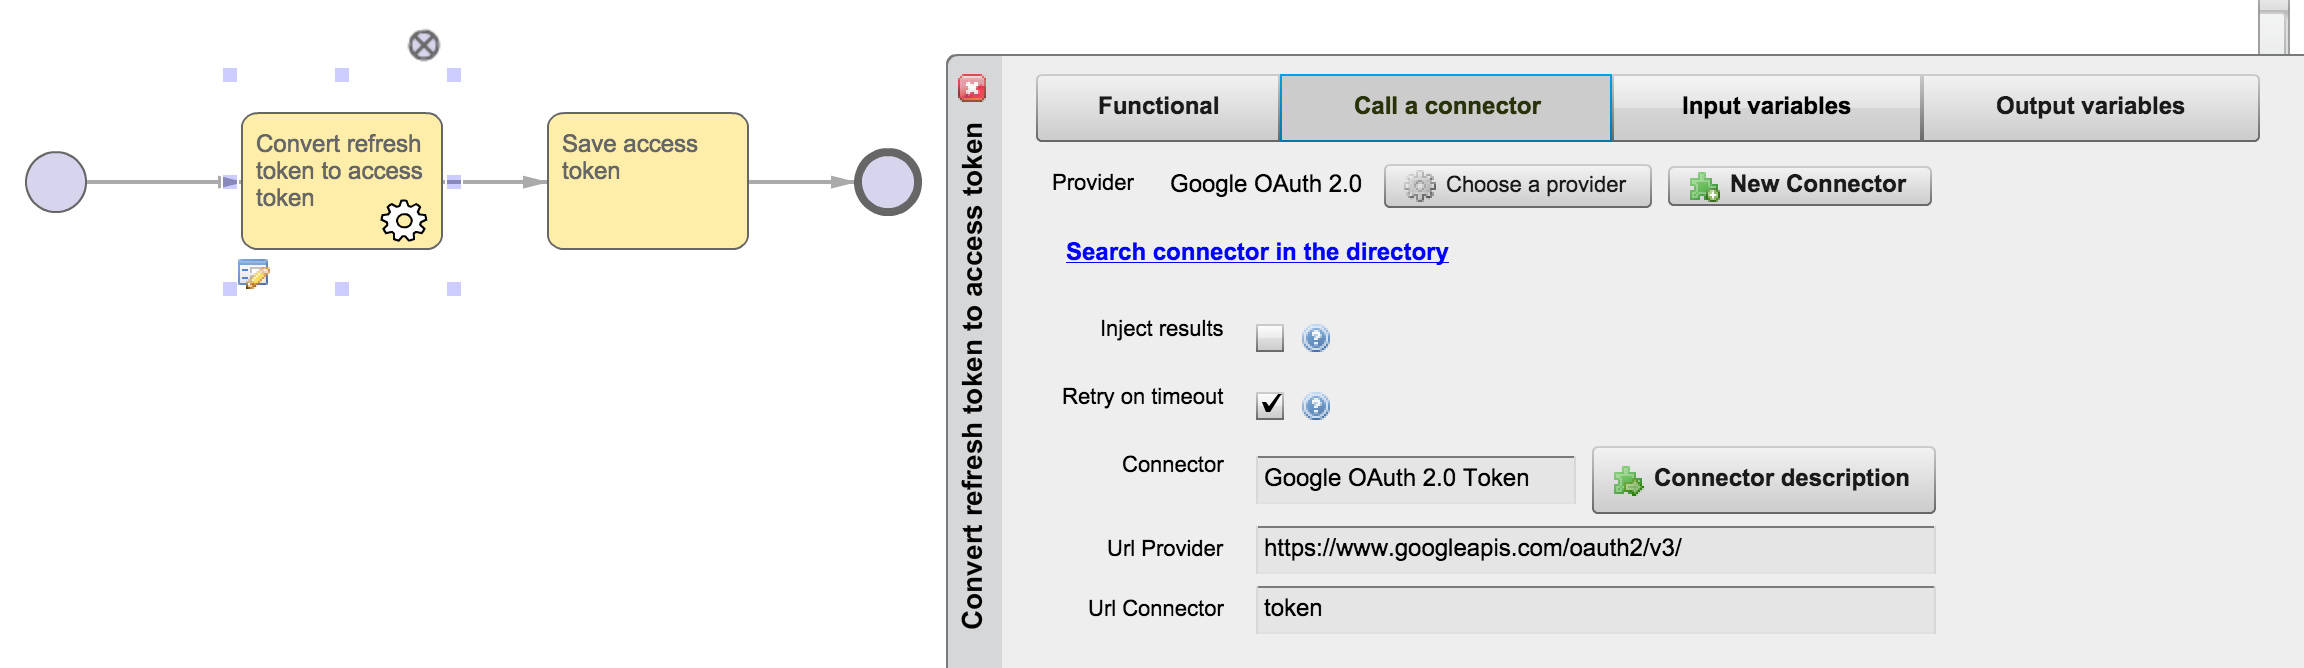This screenshot has width=2304, height=668.
Task: Switch to the Input variables tab
Action: point(1766,107)
